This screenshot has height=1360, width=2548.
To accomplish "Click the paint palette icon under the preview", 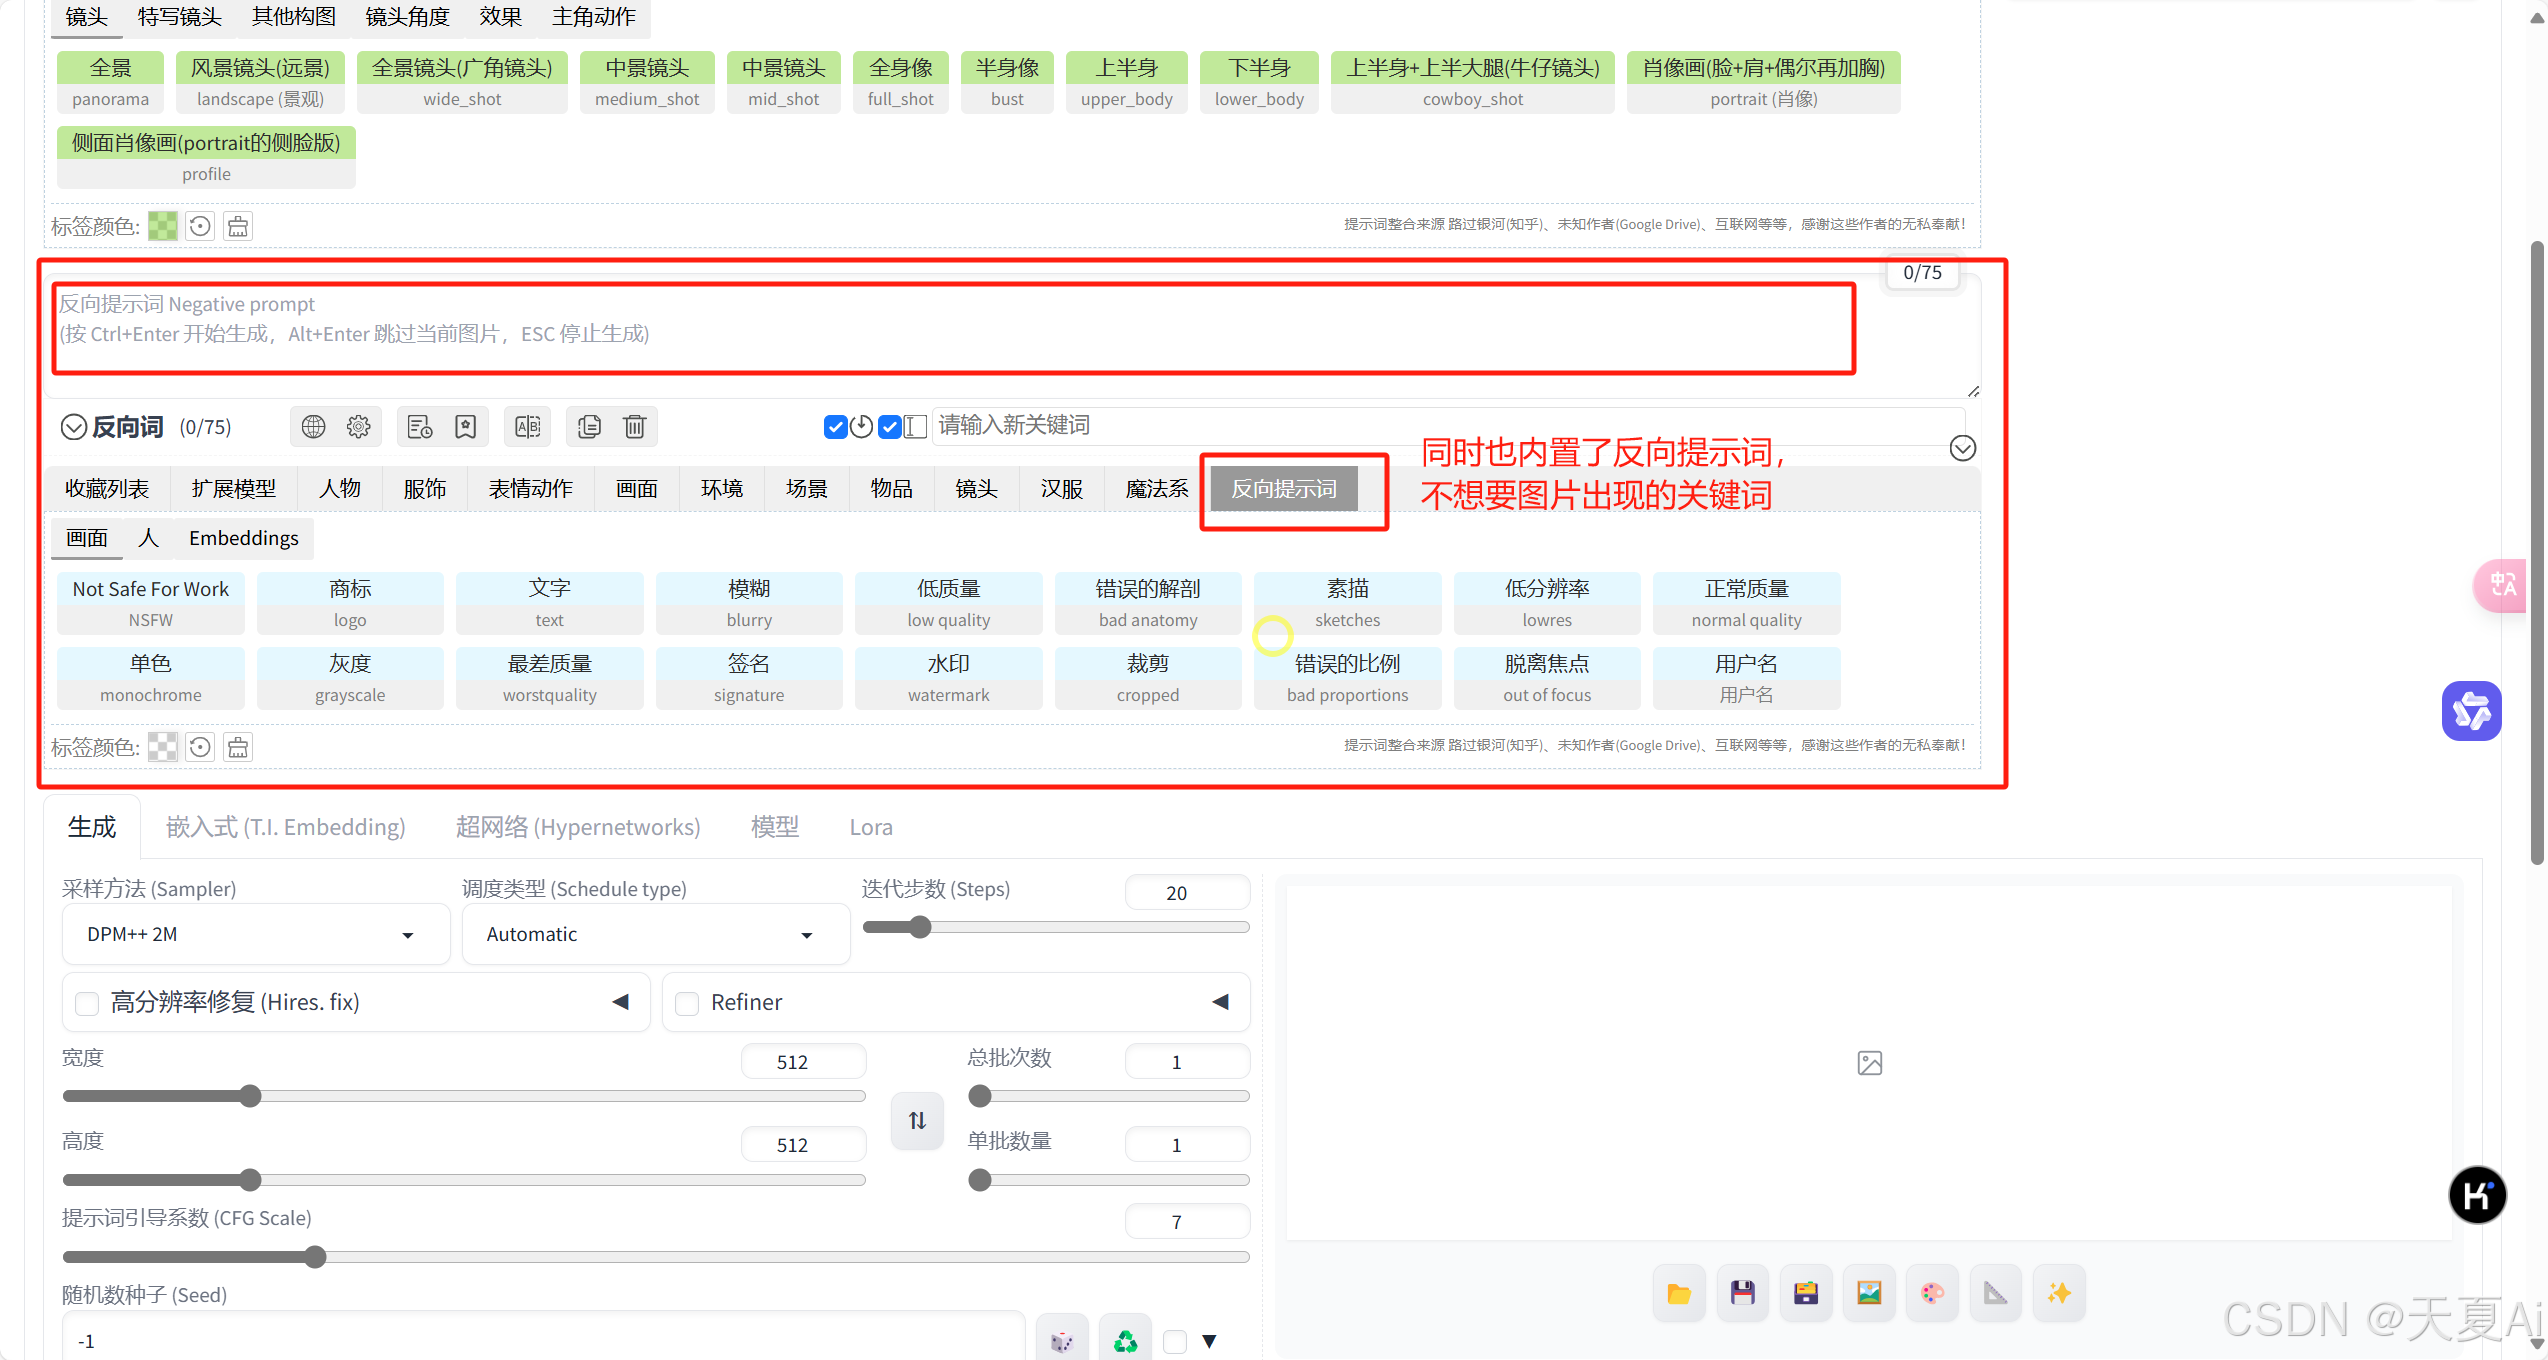I will tap(1932, 1293).
